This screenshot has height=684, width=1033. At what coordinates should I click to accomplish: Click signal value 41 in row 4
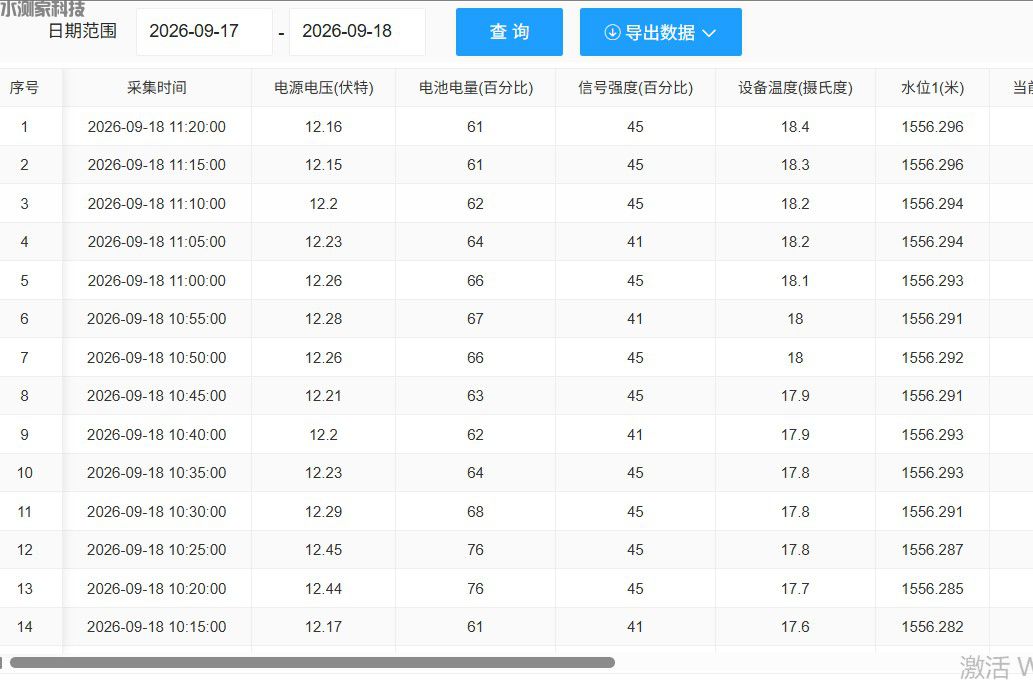[x=635, y=242]
